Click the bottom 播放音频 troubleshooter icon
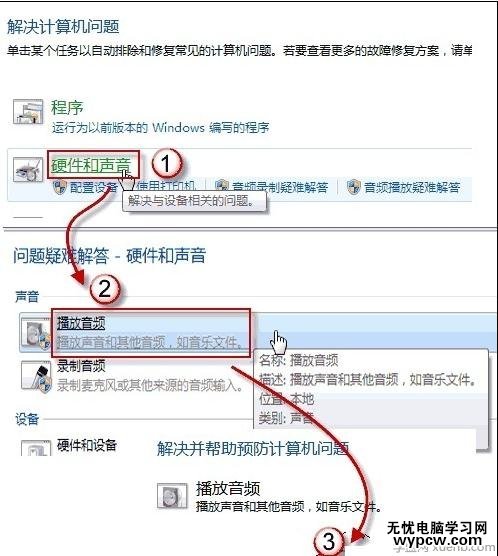Viewport: 498px width, 556px height. 172,495
